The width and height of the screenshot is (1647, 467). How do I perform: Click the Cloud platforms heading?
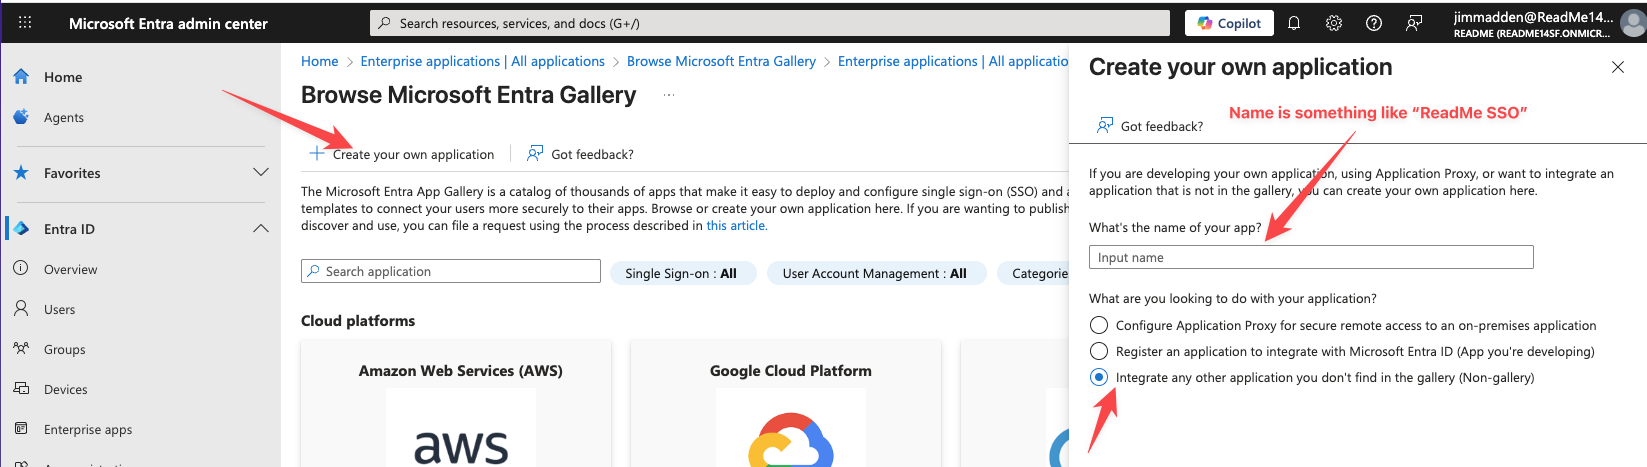pyautogui.click(x=358, y=321)
